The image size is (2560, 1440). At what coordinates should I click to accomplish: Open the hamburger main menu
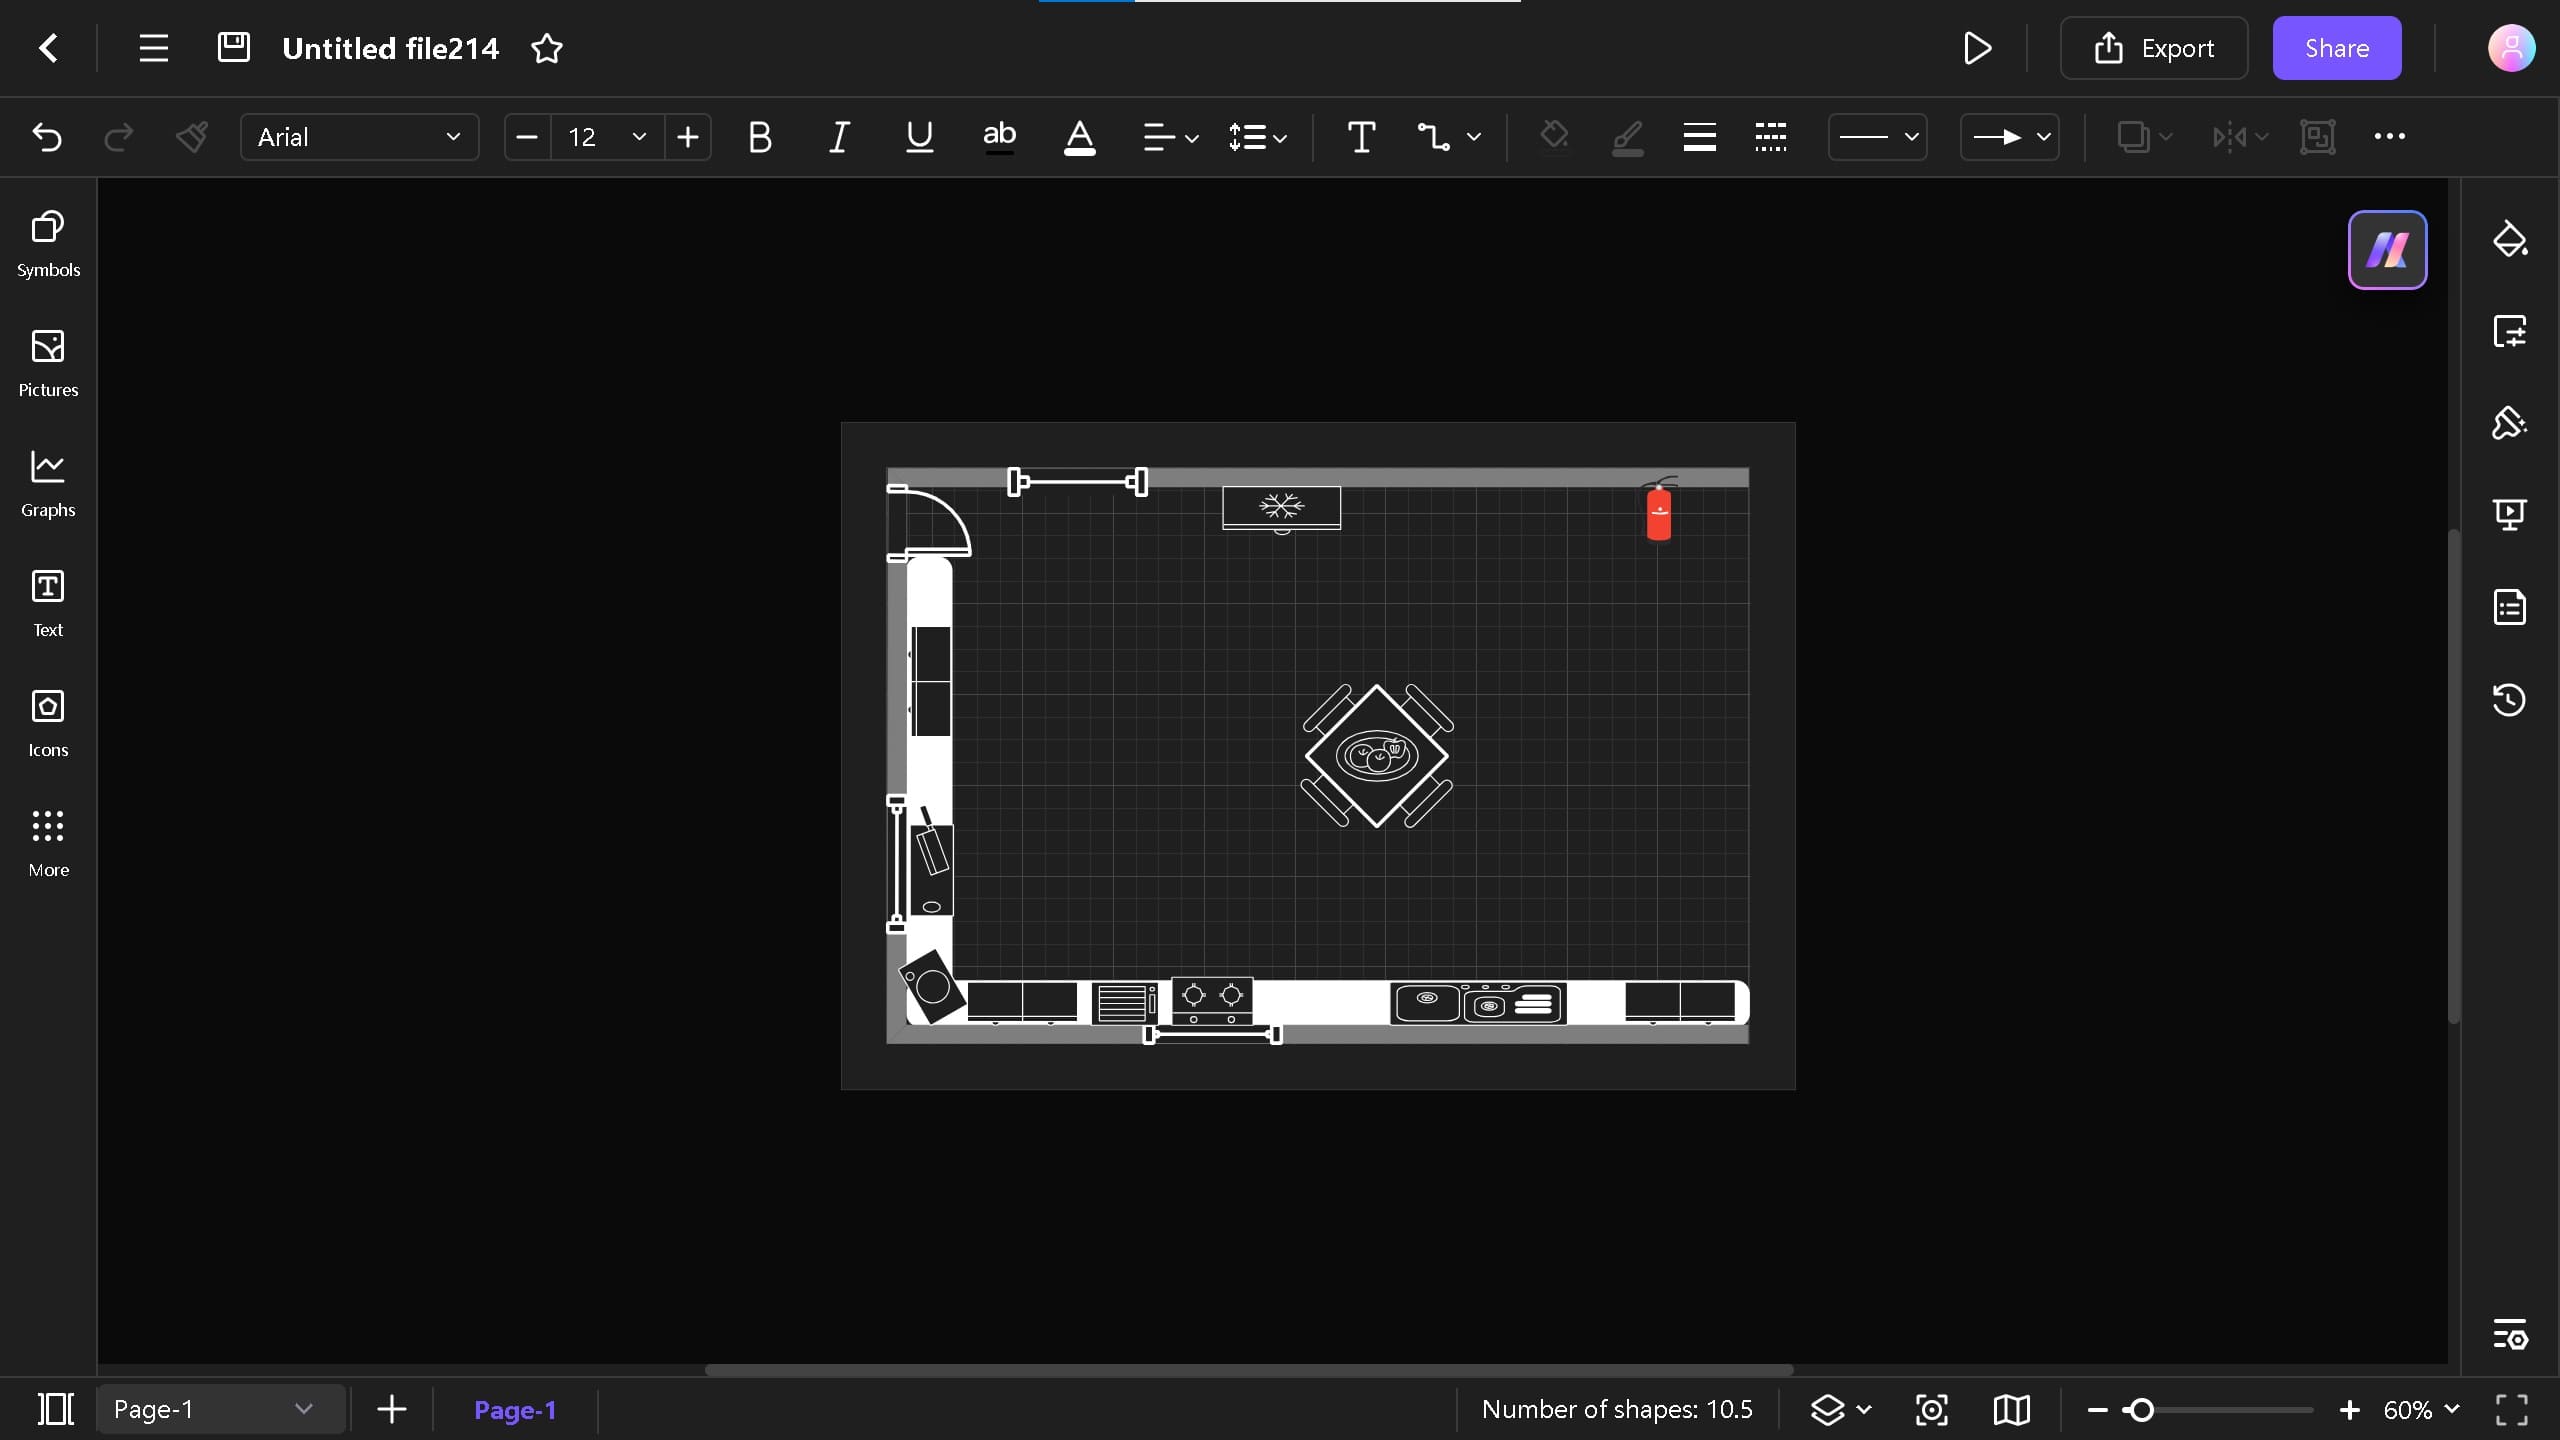click(153, 48)
